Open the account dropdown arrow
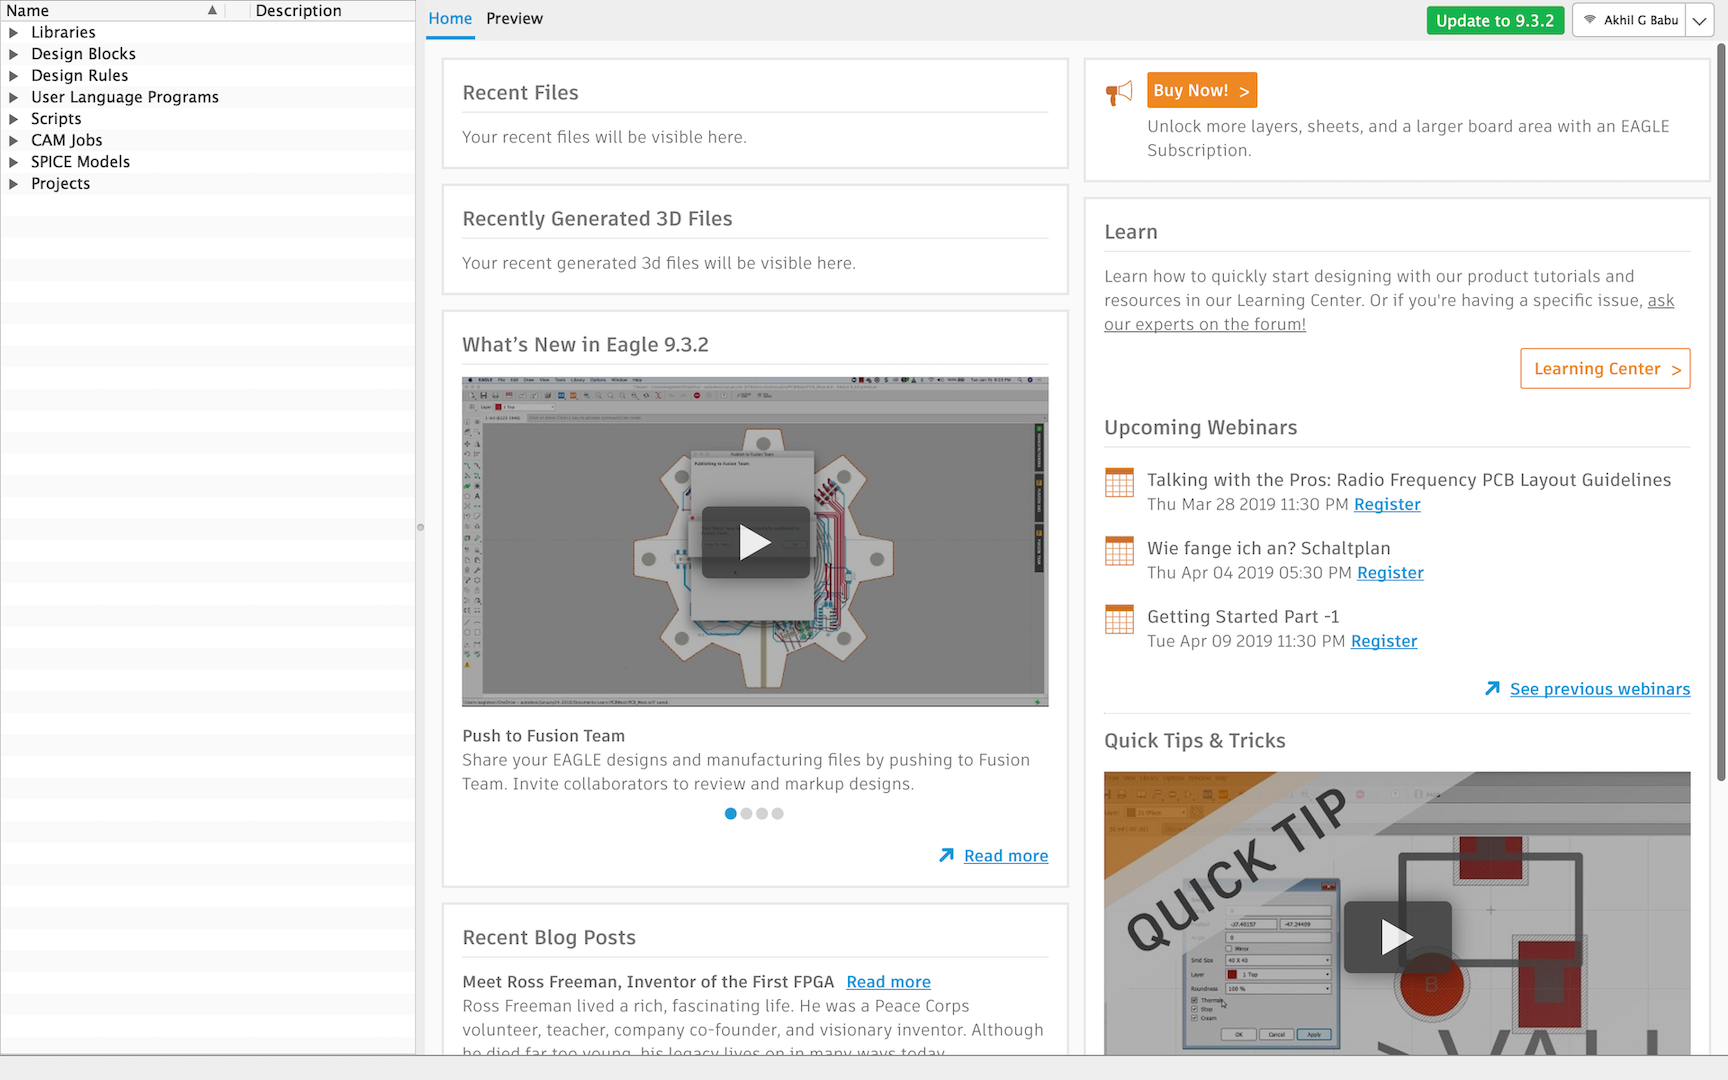The width and height of the screenshot is (1728, 1080). tap(1699, 20)
